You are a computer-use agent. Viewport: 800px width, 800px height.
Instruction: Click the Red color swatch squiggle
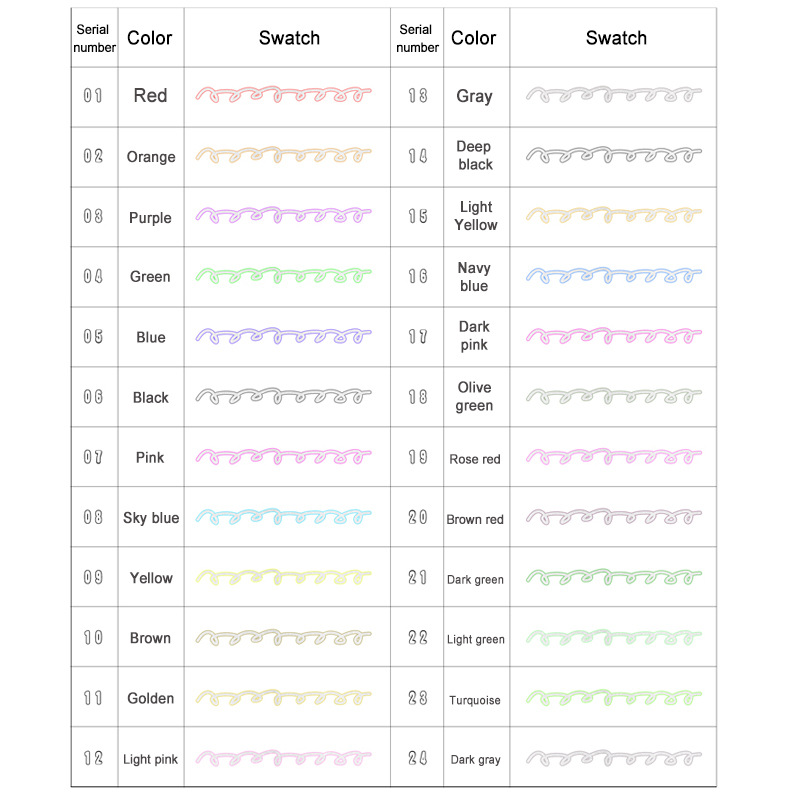click(x=284, y=96)
